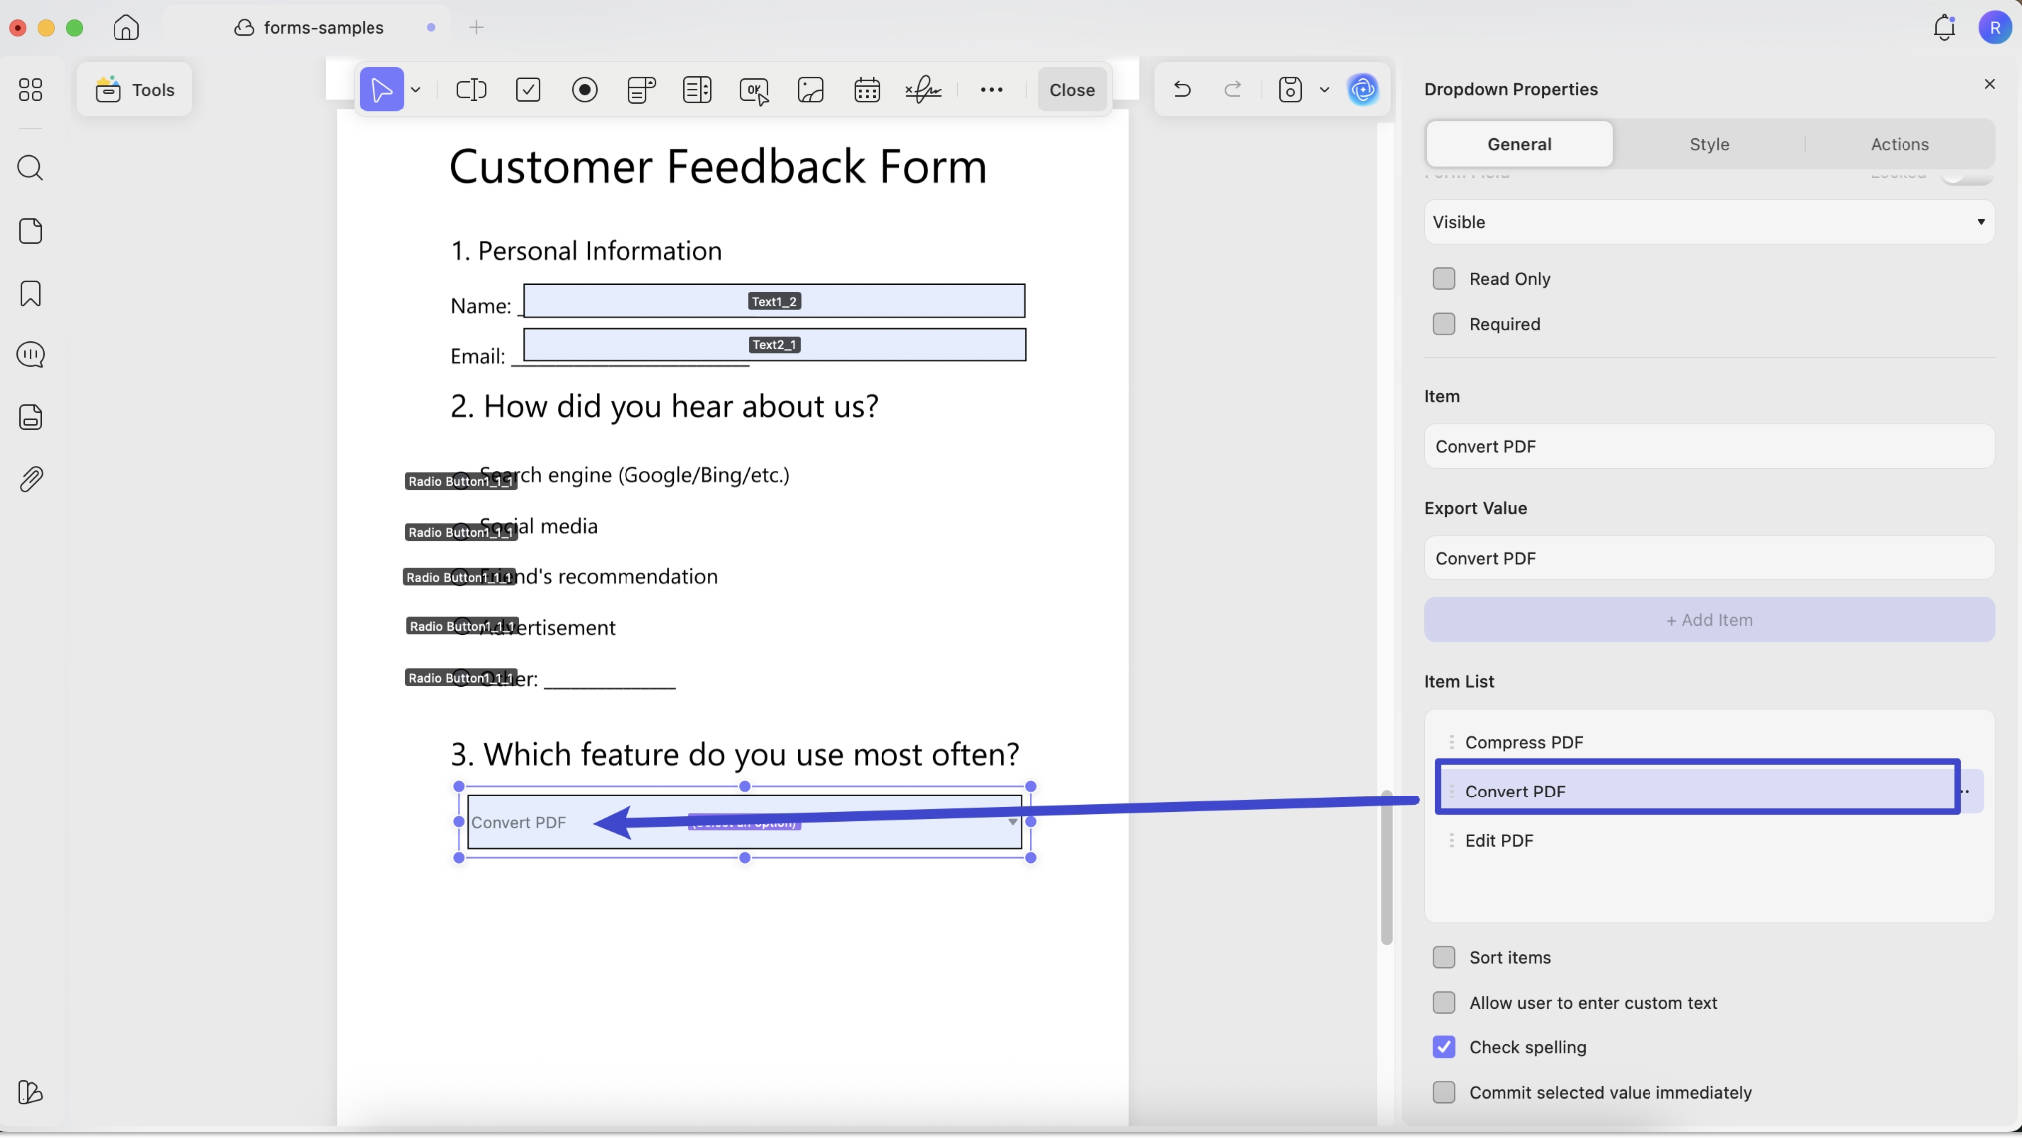Pick the date field calendar tool
The image size is (2022, 1138).
(x=867, y=90)
